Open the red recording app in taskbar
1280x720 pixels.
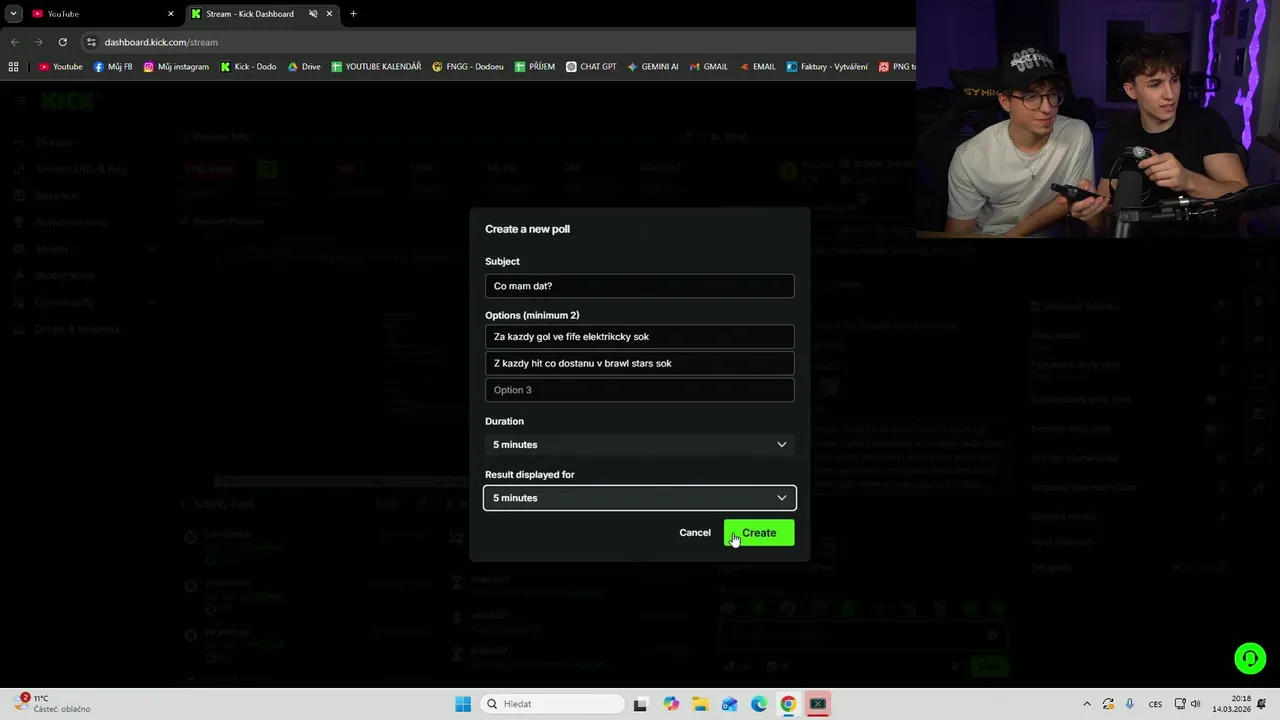818,704
